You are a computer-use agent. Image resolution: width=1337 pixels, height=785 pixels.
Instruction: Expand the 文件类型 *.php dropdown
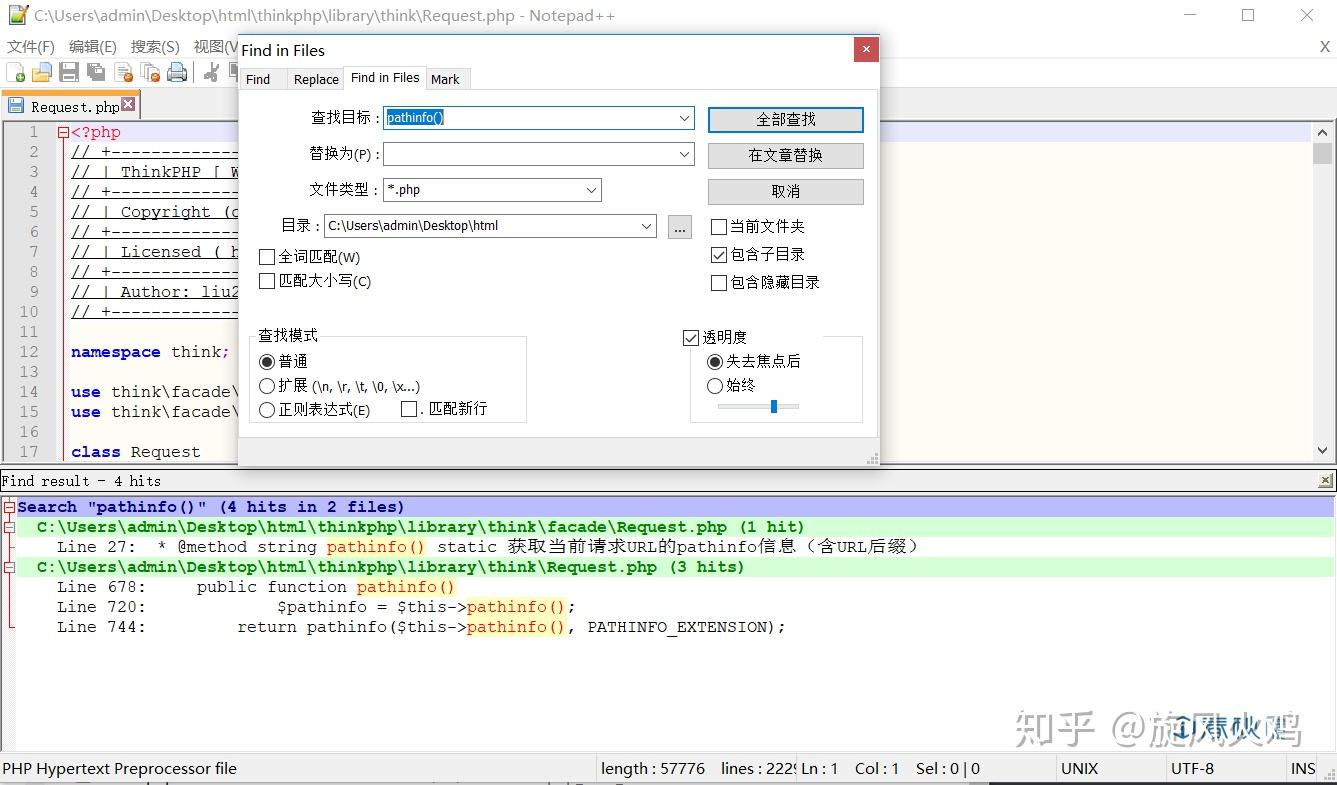(x=591, y=190)
